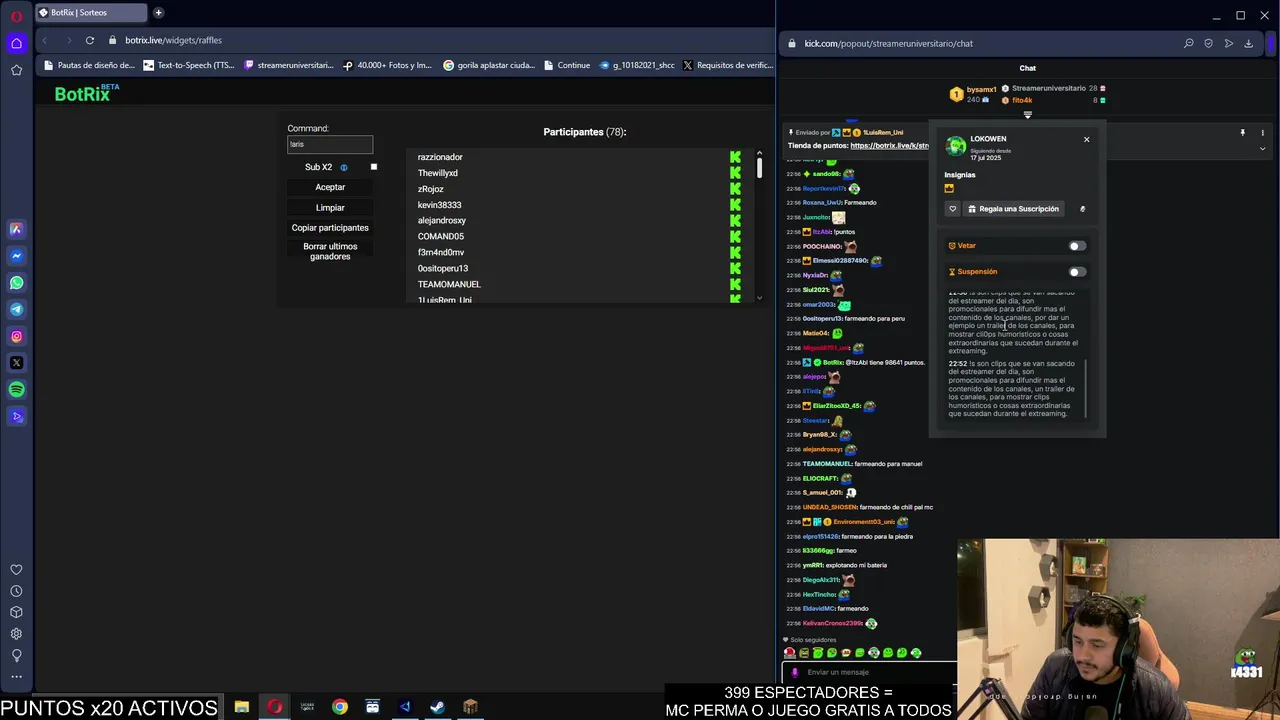This screenshot has height=720, width=1280.
Task: Click Enviar un mensaje chat input
Action: [x=870, y=672]
